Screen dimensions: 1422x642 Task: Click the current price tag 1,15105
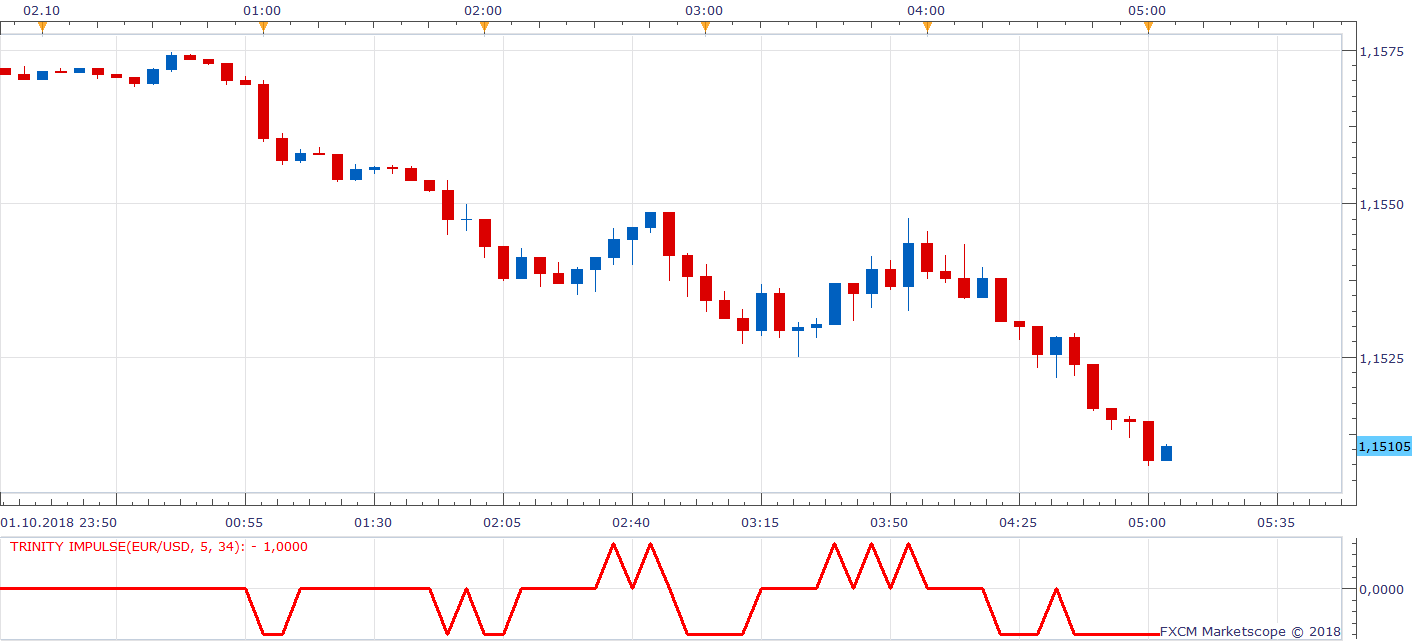1384,447
